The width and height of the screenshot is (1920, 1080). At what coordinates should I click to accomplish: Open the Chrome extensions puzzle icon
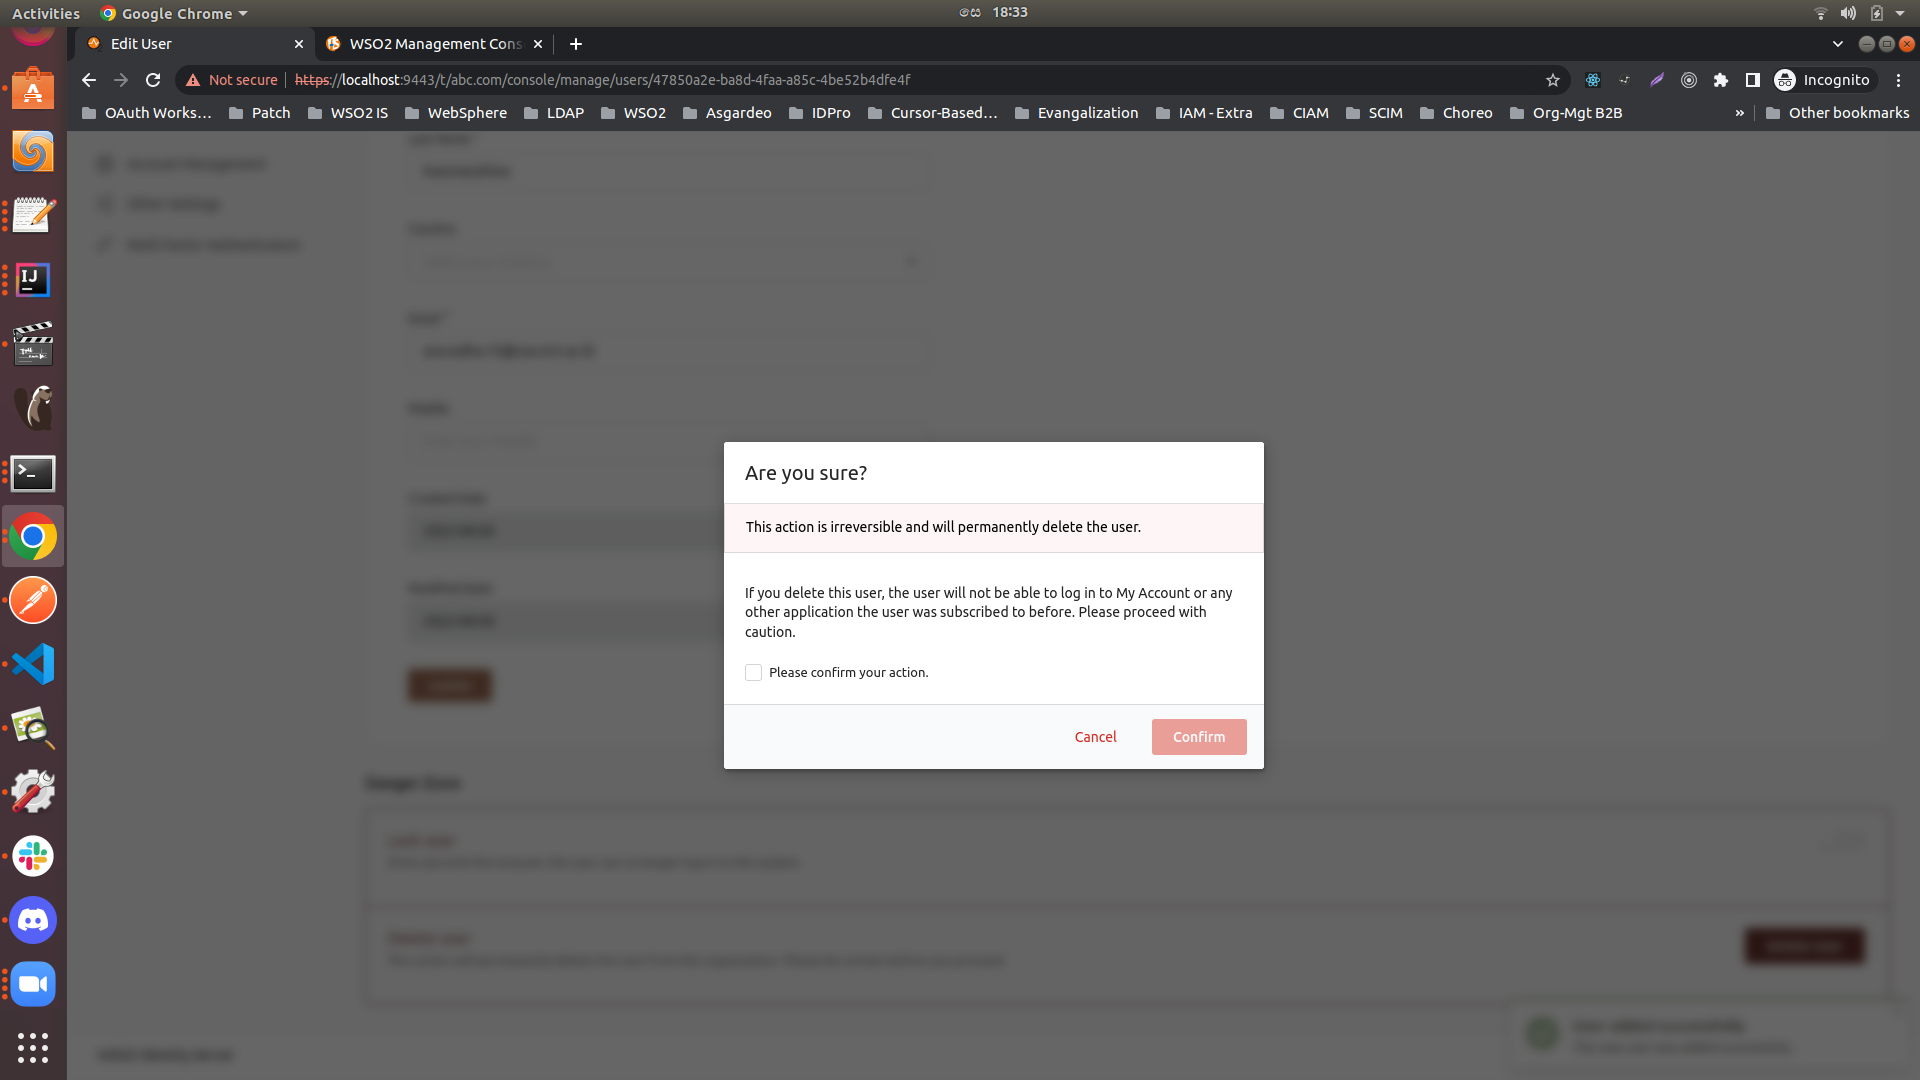(x=1721, y=80)
